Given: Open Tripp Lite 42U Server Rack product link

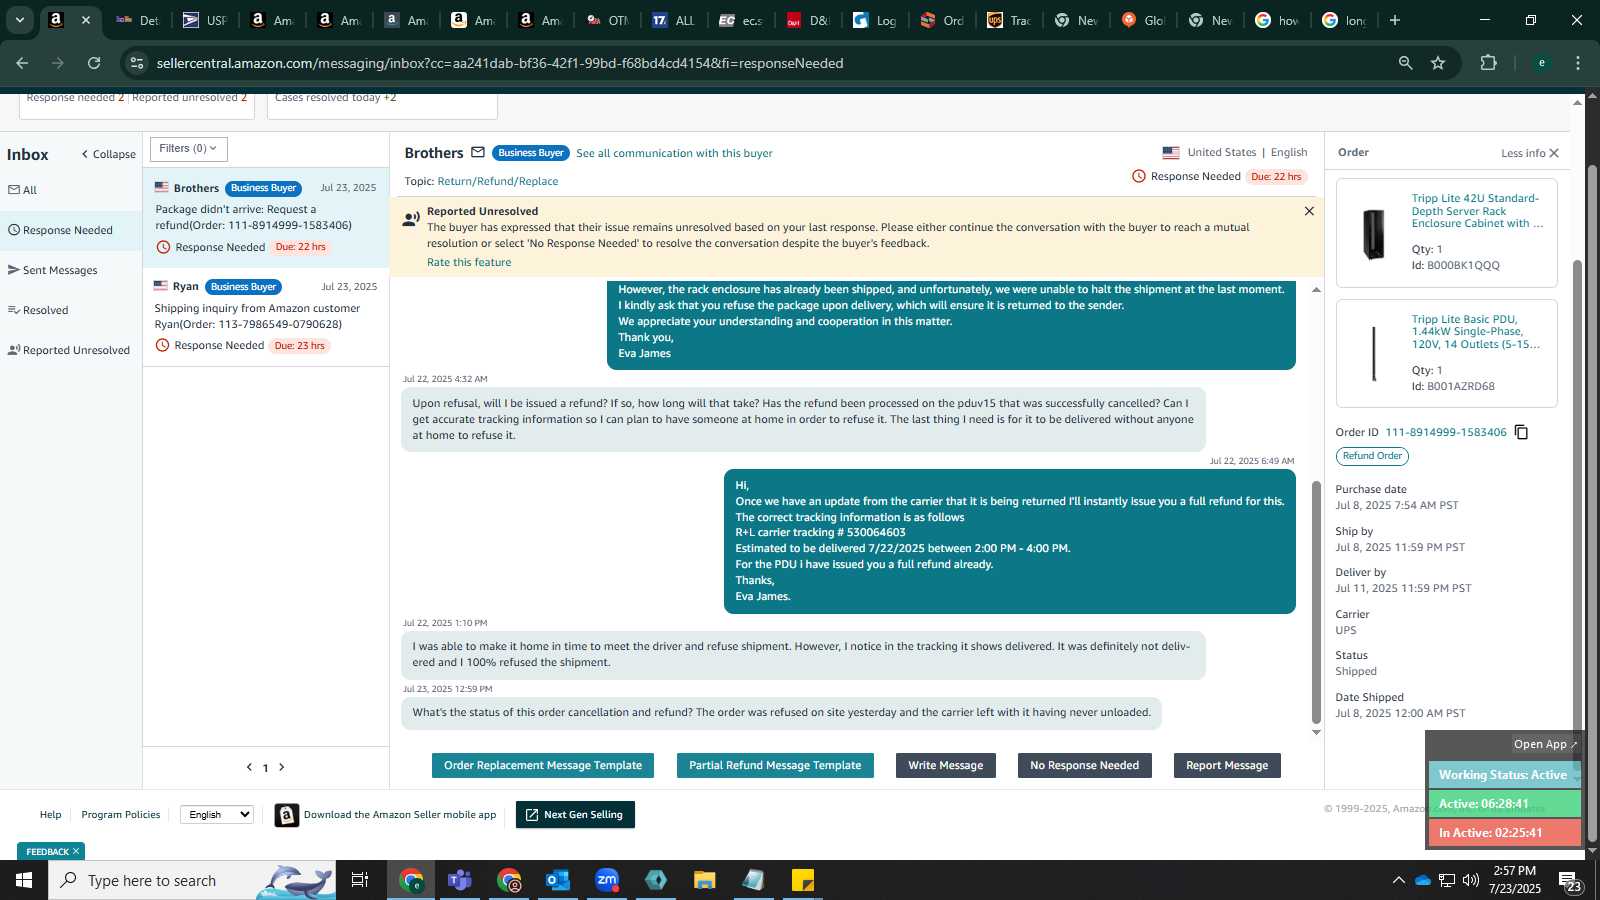Looking at the screenshot, I should 1477,211.
